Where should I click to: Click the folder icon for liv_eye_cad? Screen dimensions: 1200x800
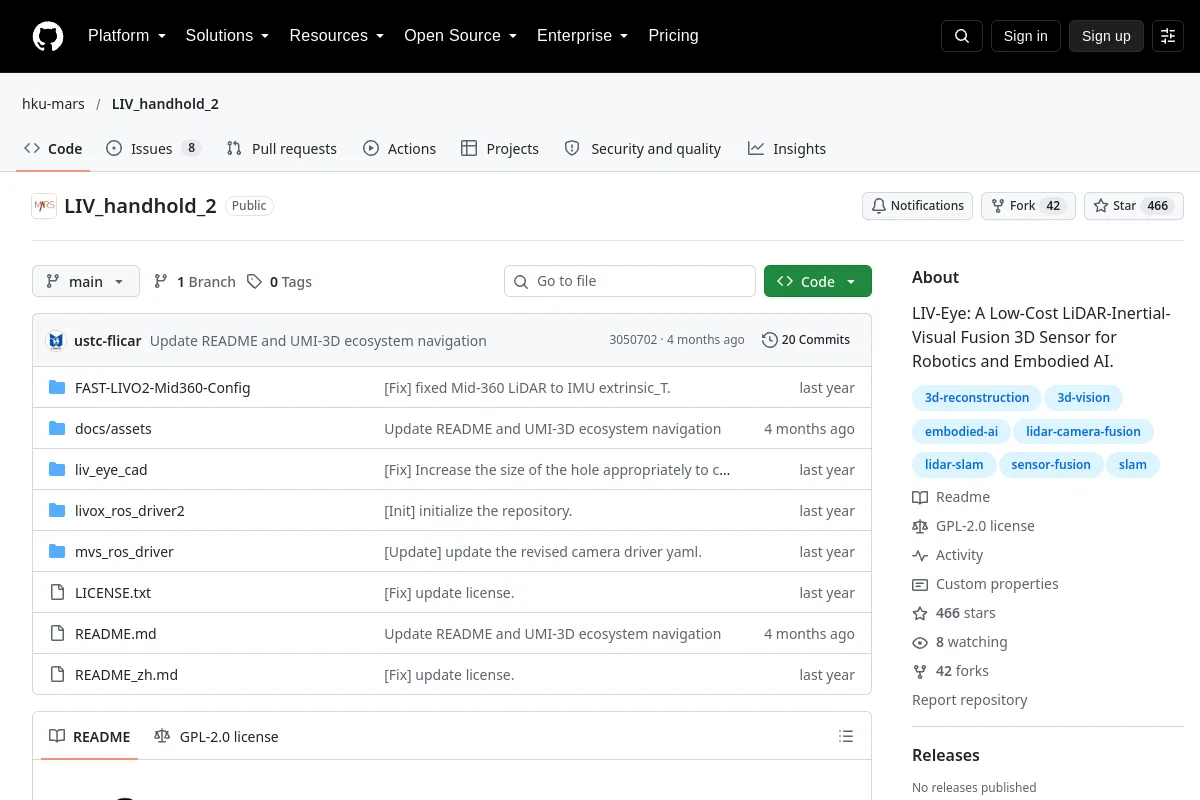(x=57, y=470)
